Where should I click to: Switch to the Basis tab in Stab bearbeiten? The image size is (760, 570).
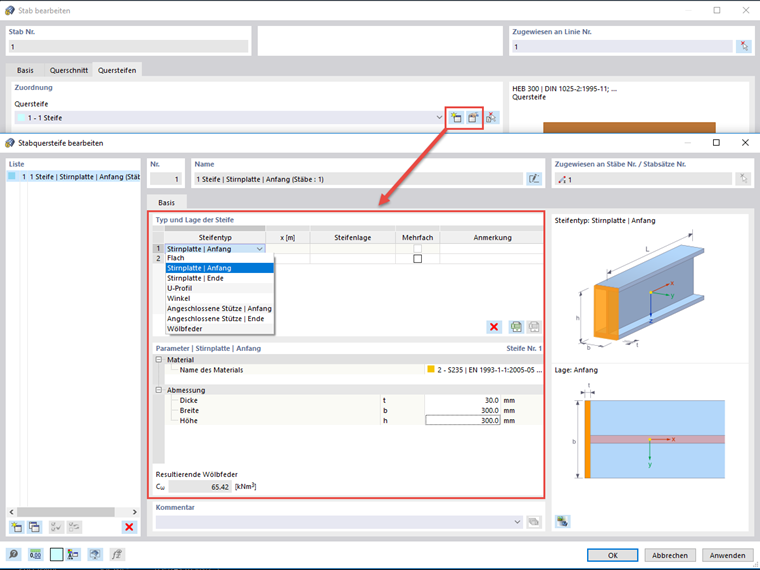click(25, 70)
